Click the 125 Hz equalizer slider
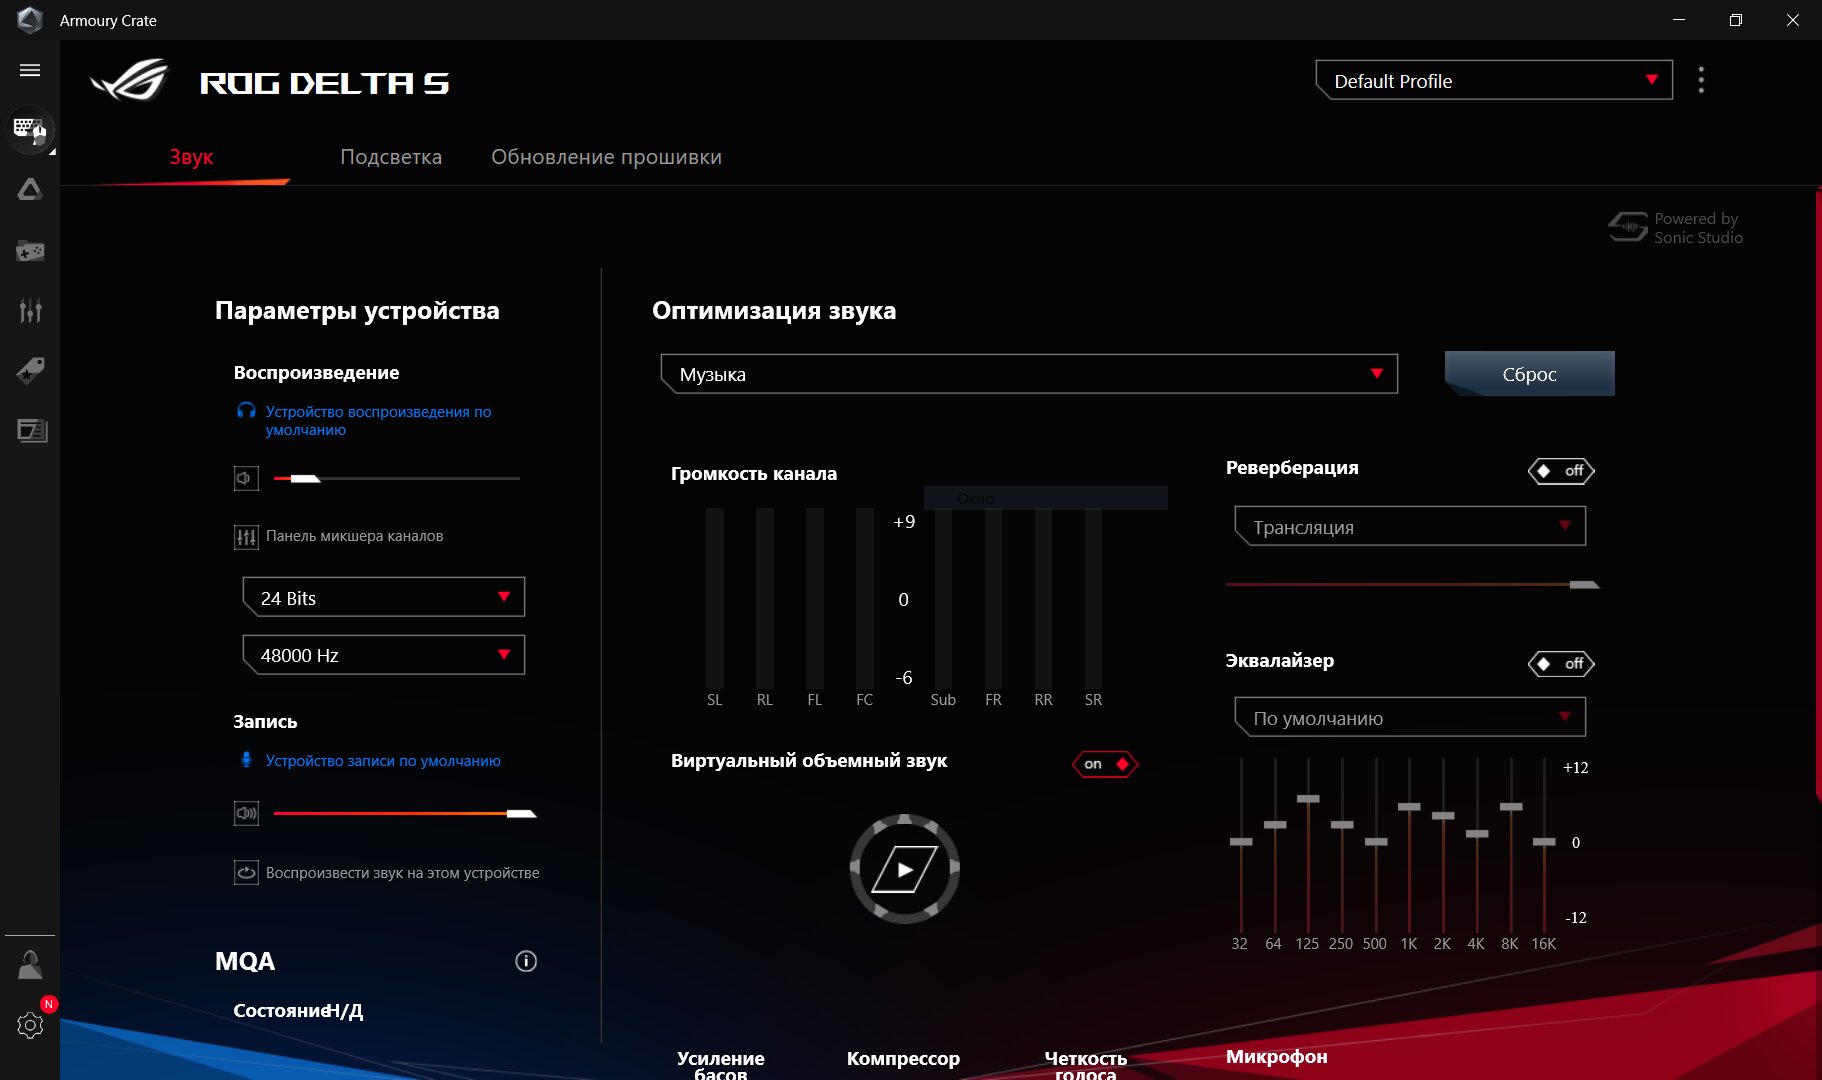This screenshot has height=1080, width=1822. click(x=1308, y=799)
